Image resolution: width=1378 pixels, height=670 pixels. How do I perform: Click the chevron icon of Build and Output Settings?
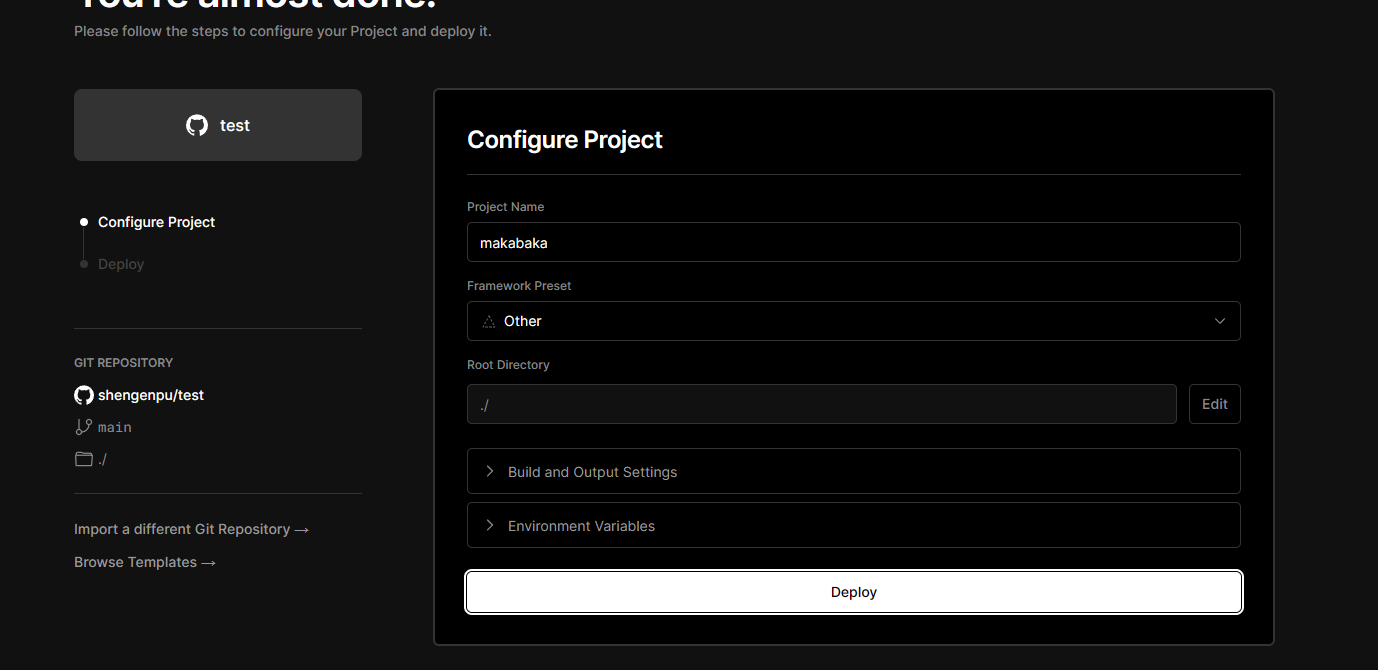coord(489,471)
